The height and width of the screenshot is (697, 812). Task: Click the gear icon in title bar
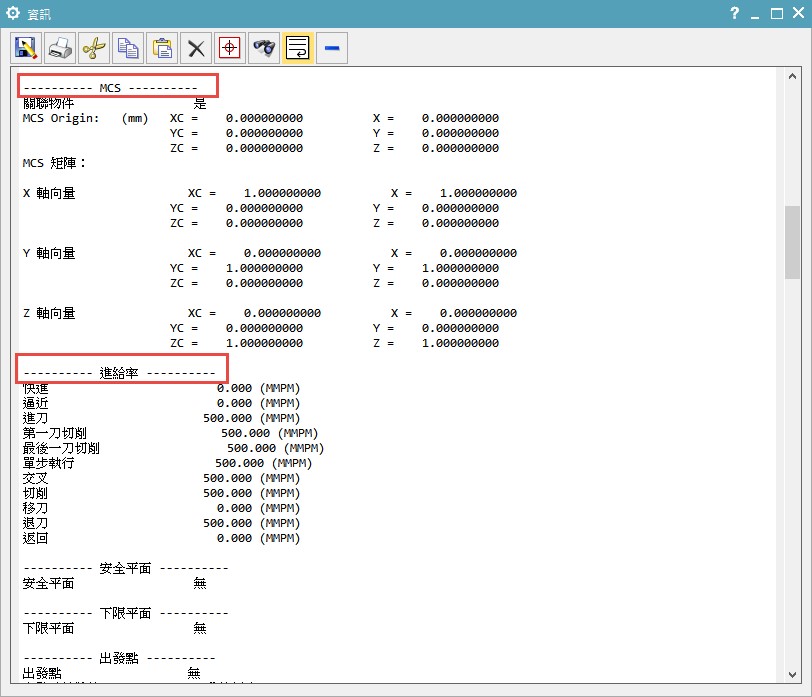click(x=13, y=13)
